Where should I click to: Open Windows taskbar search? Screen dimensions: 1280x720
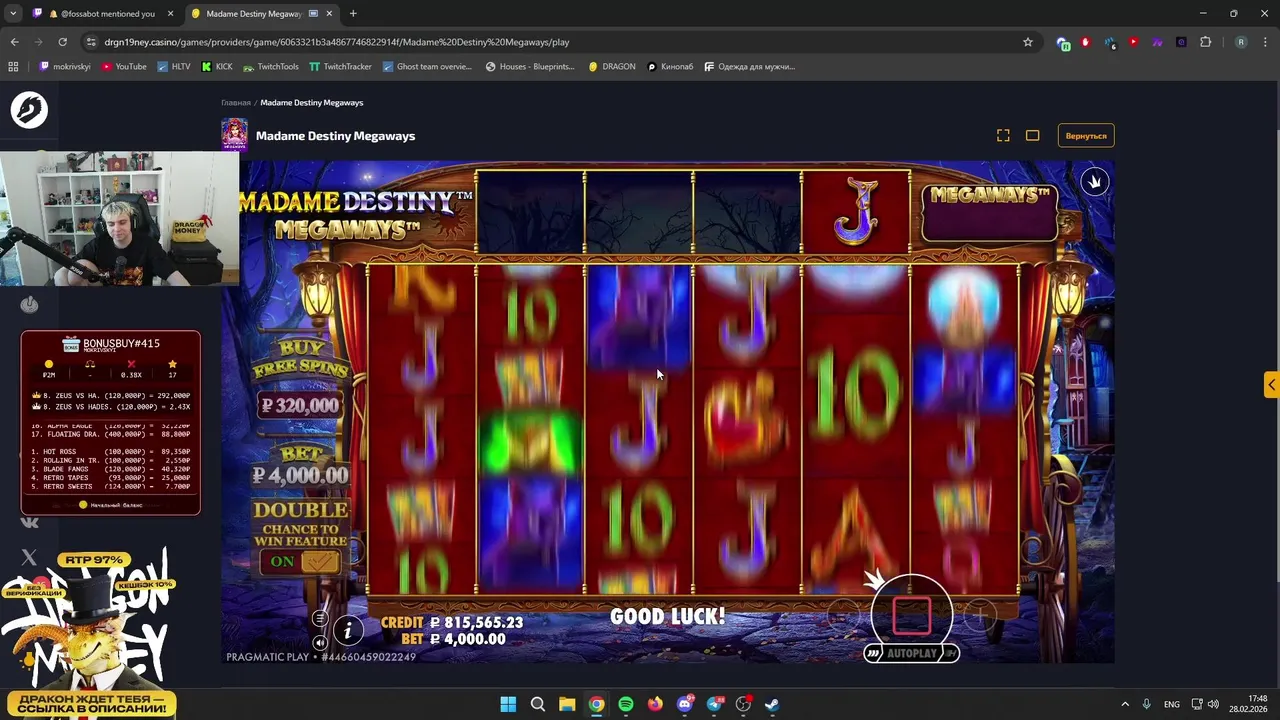click(x=537, y=704)
